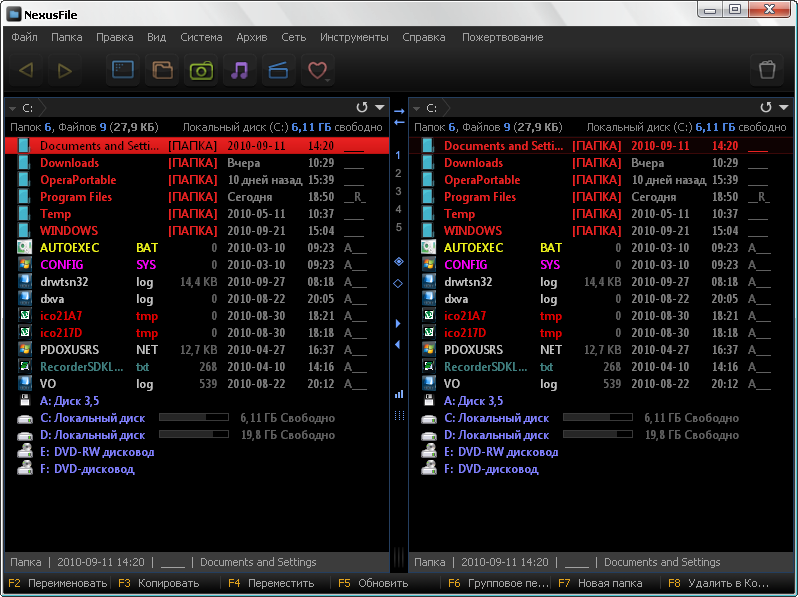Open the favorites heart toolbar icon
This screenshot has width=798, height=597.
click(318, 70)
